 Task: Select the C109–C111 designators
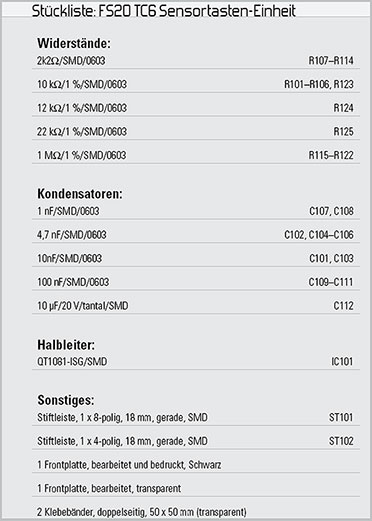pyautogui.click(x=331, y=282)
